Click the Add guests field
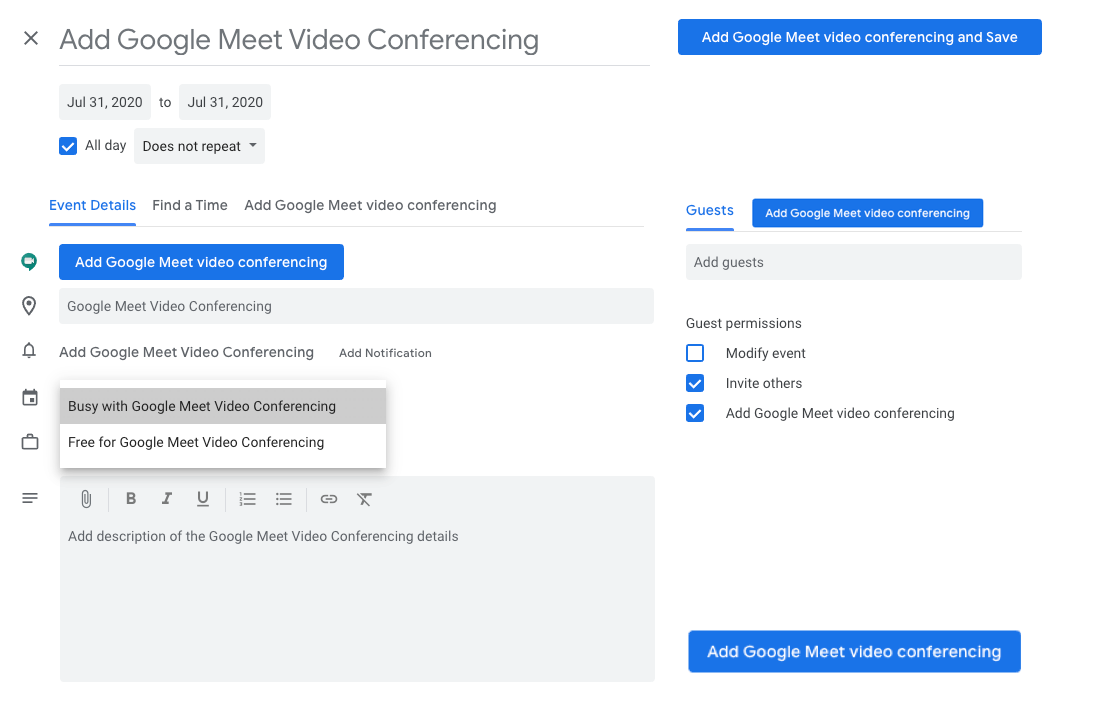Screen dimensions: 1108x713 (854, 262)
